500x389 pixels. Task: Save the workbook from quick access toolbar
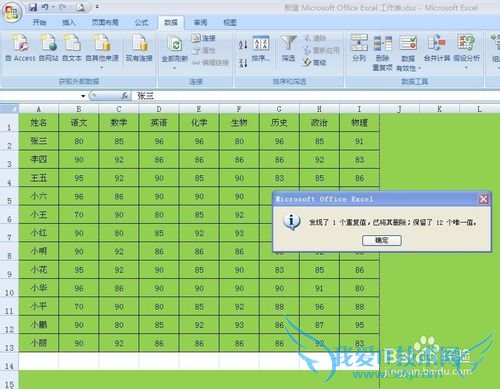[33, 7]
